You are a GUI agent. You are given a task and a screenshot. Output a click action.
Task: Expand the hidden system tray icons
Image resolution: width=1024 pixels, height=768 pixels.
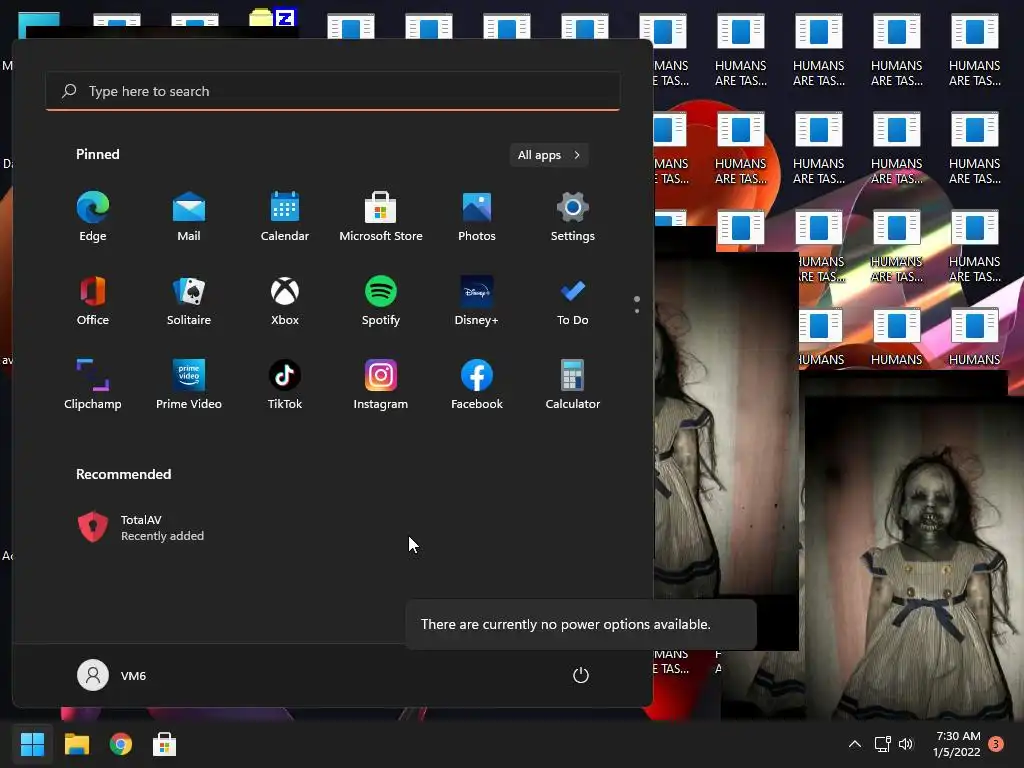[x=854, y=744]
